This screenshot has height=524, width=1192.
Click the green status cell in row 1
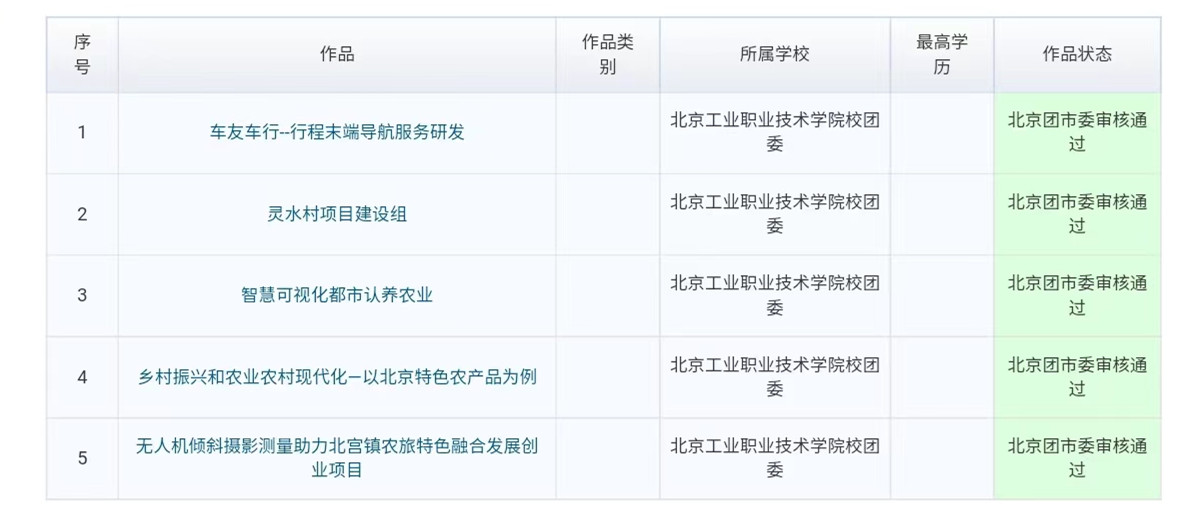(1077, 132)
